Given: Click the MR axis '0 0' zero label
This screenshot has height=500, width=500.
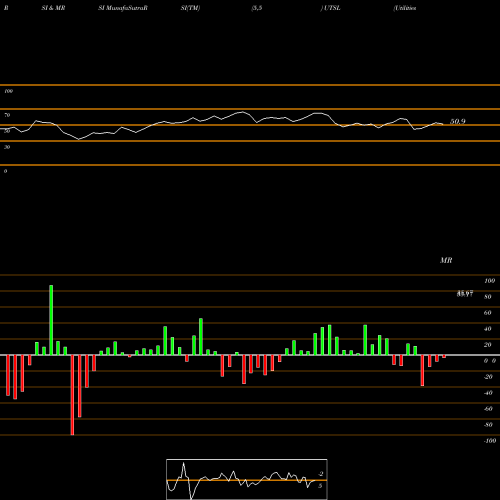Looking at the screenshot, I should pyautogui.click(x=490, y=361).
